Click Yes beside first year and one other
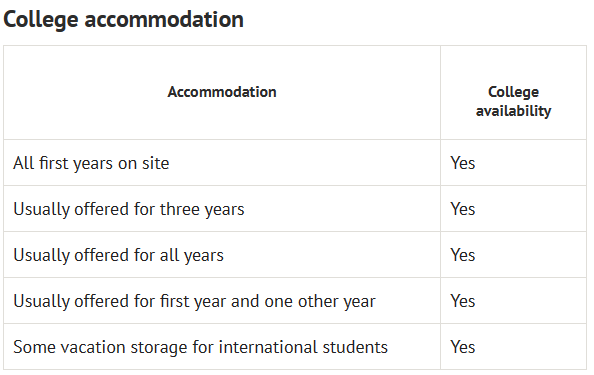The height and width of the screenshot is (375, 594). [x=463, y=301]
